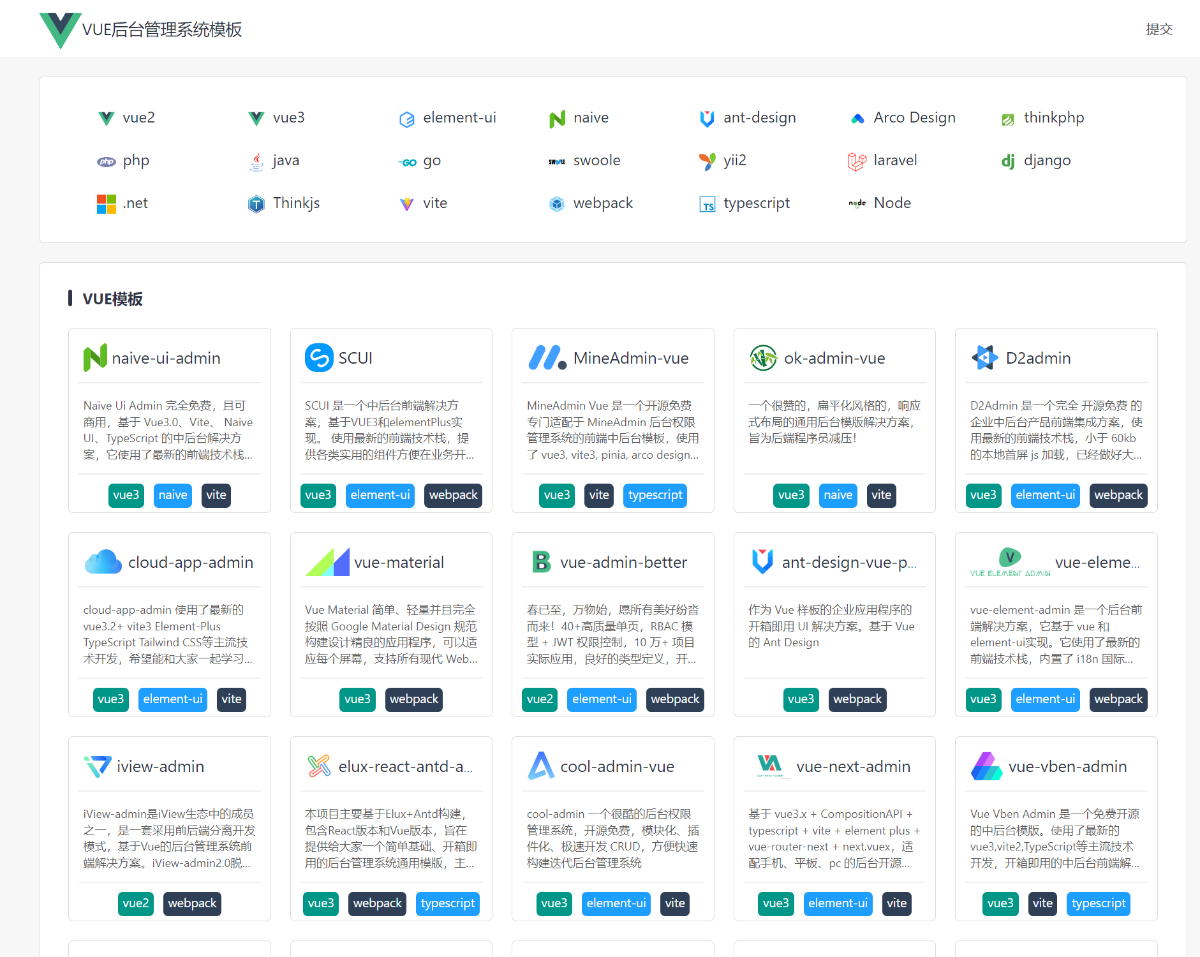Image resolution: width=1200 pixels, height=957 pixels.
Task: Open the SCUI template title
Action: click(355, 358)
